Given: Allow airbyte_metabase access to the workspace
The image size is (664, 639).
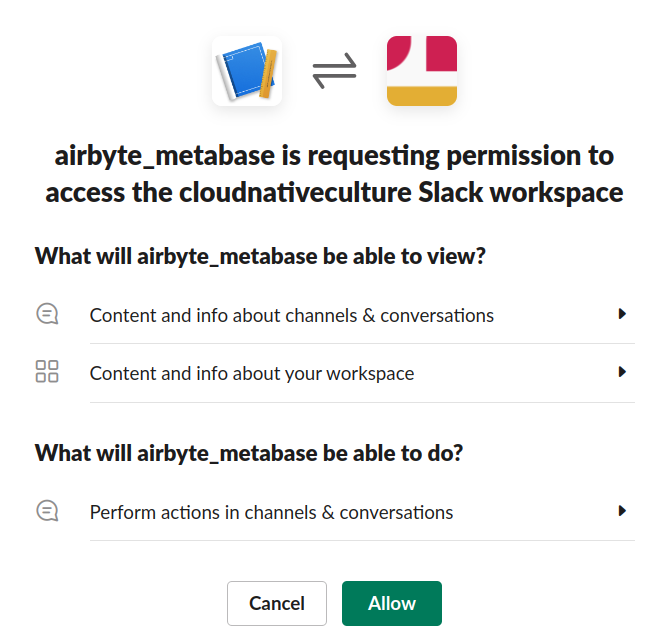Looking at the screenshot, I should (x=392, y=603).
